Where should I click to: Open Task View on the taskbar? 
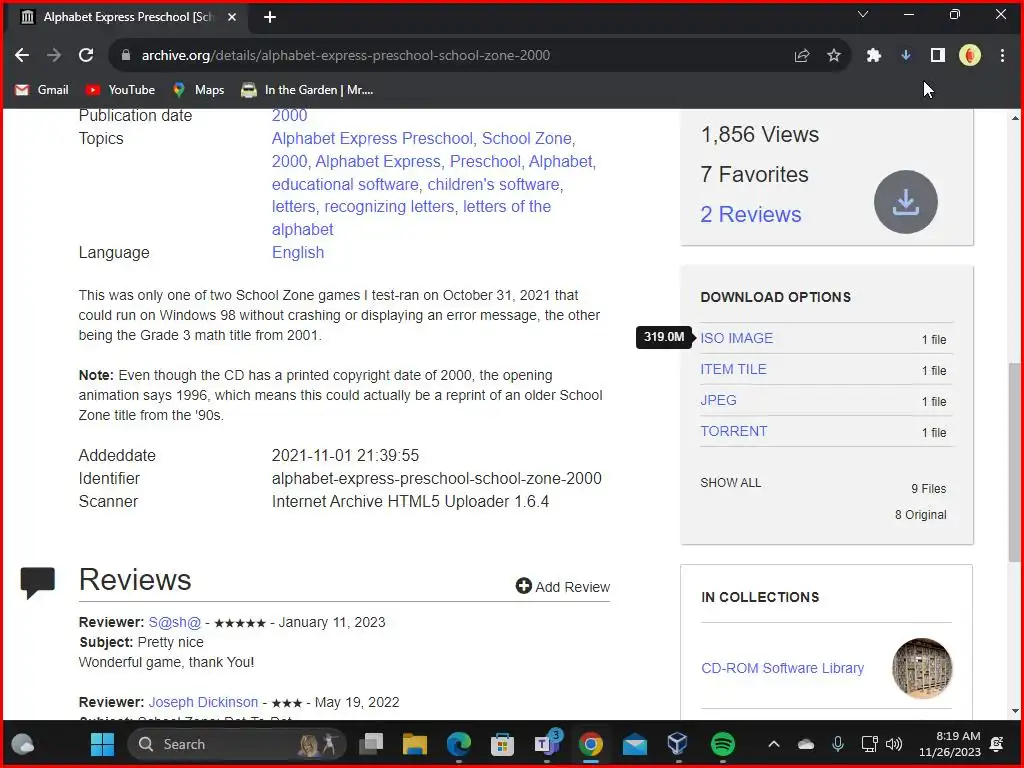pyautogui.click(x=371, y=744)
